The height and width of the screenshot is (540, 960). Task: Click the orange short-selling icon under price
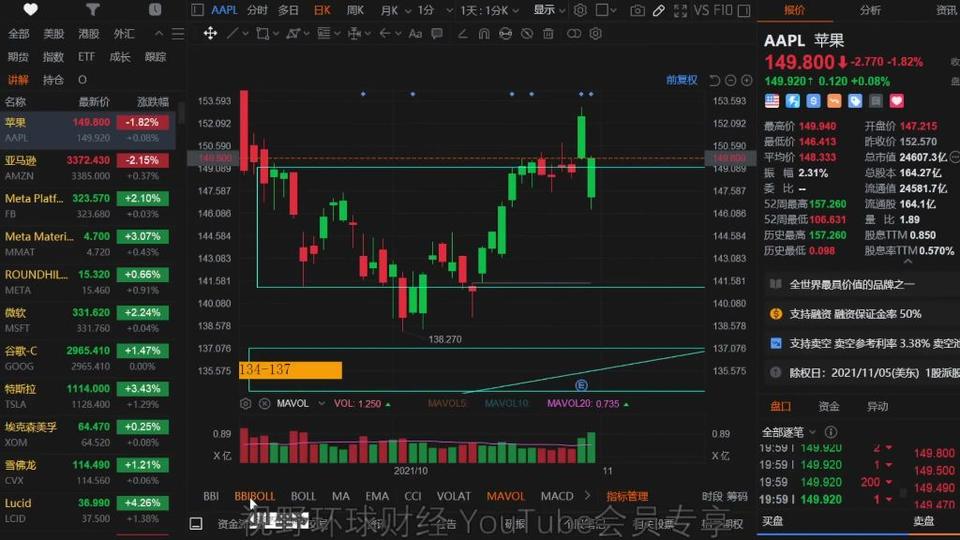tap(834, 101)
